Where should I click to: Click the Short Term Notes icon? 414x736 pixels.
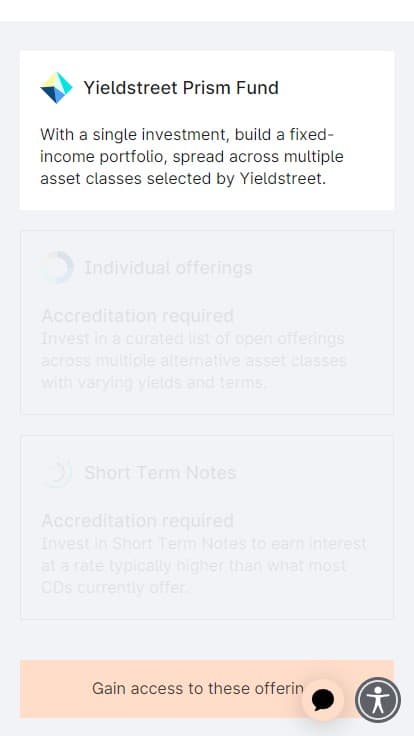pos(57,473)
